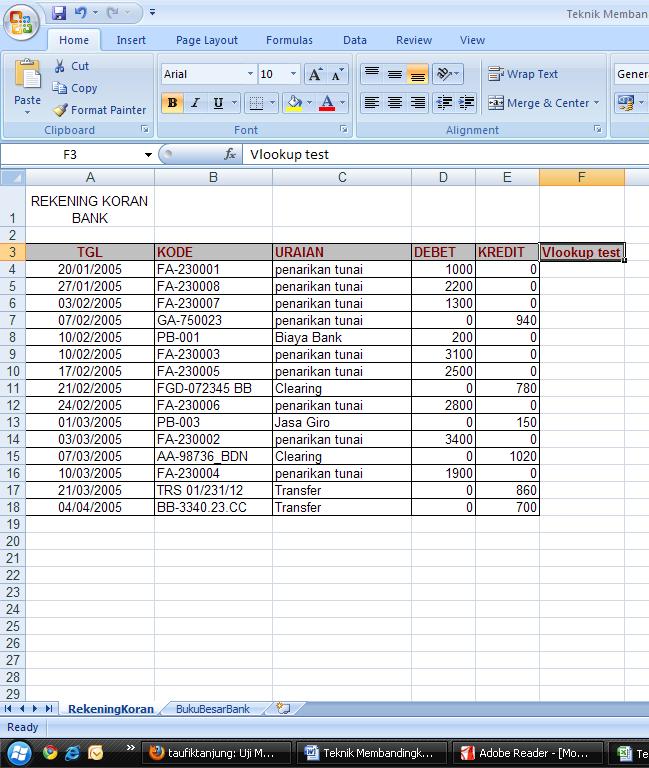
Task: Switch to Review tab
Action: click(x=414, y=40)
